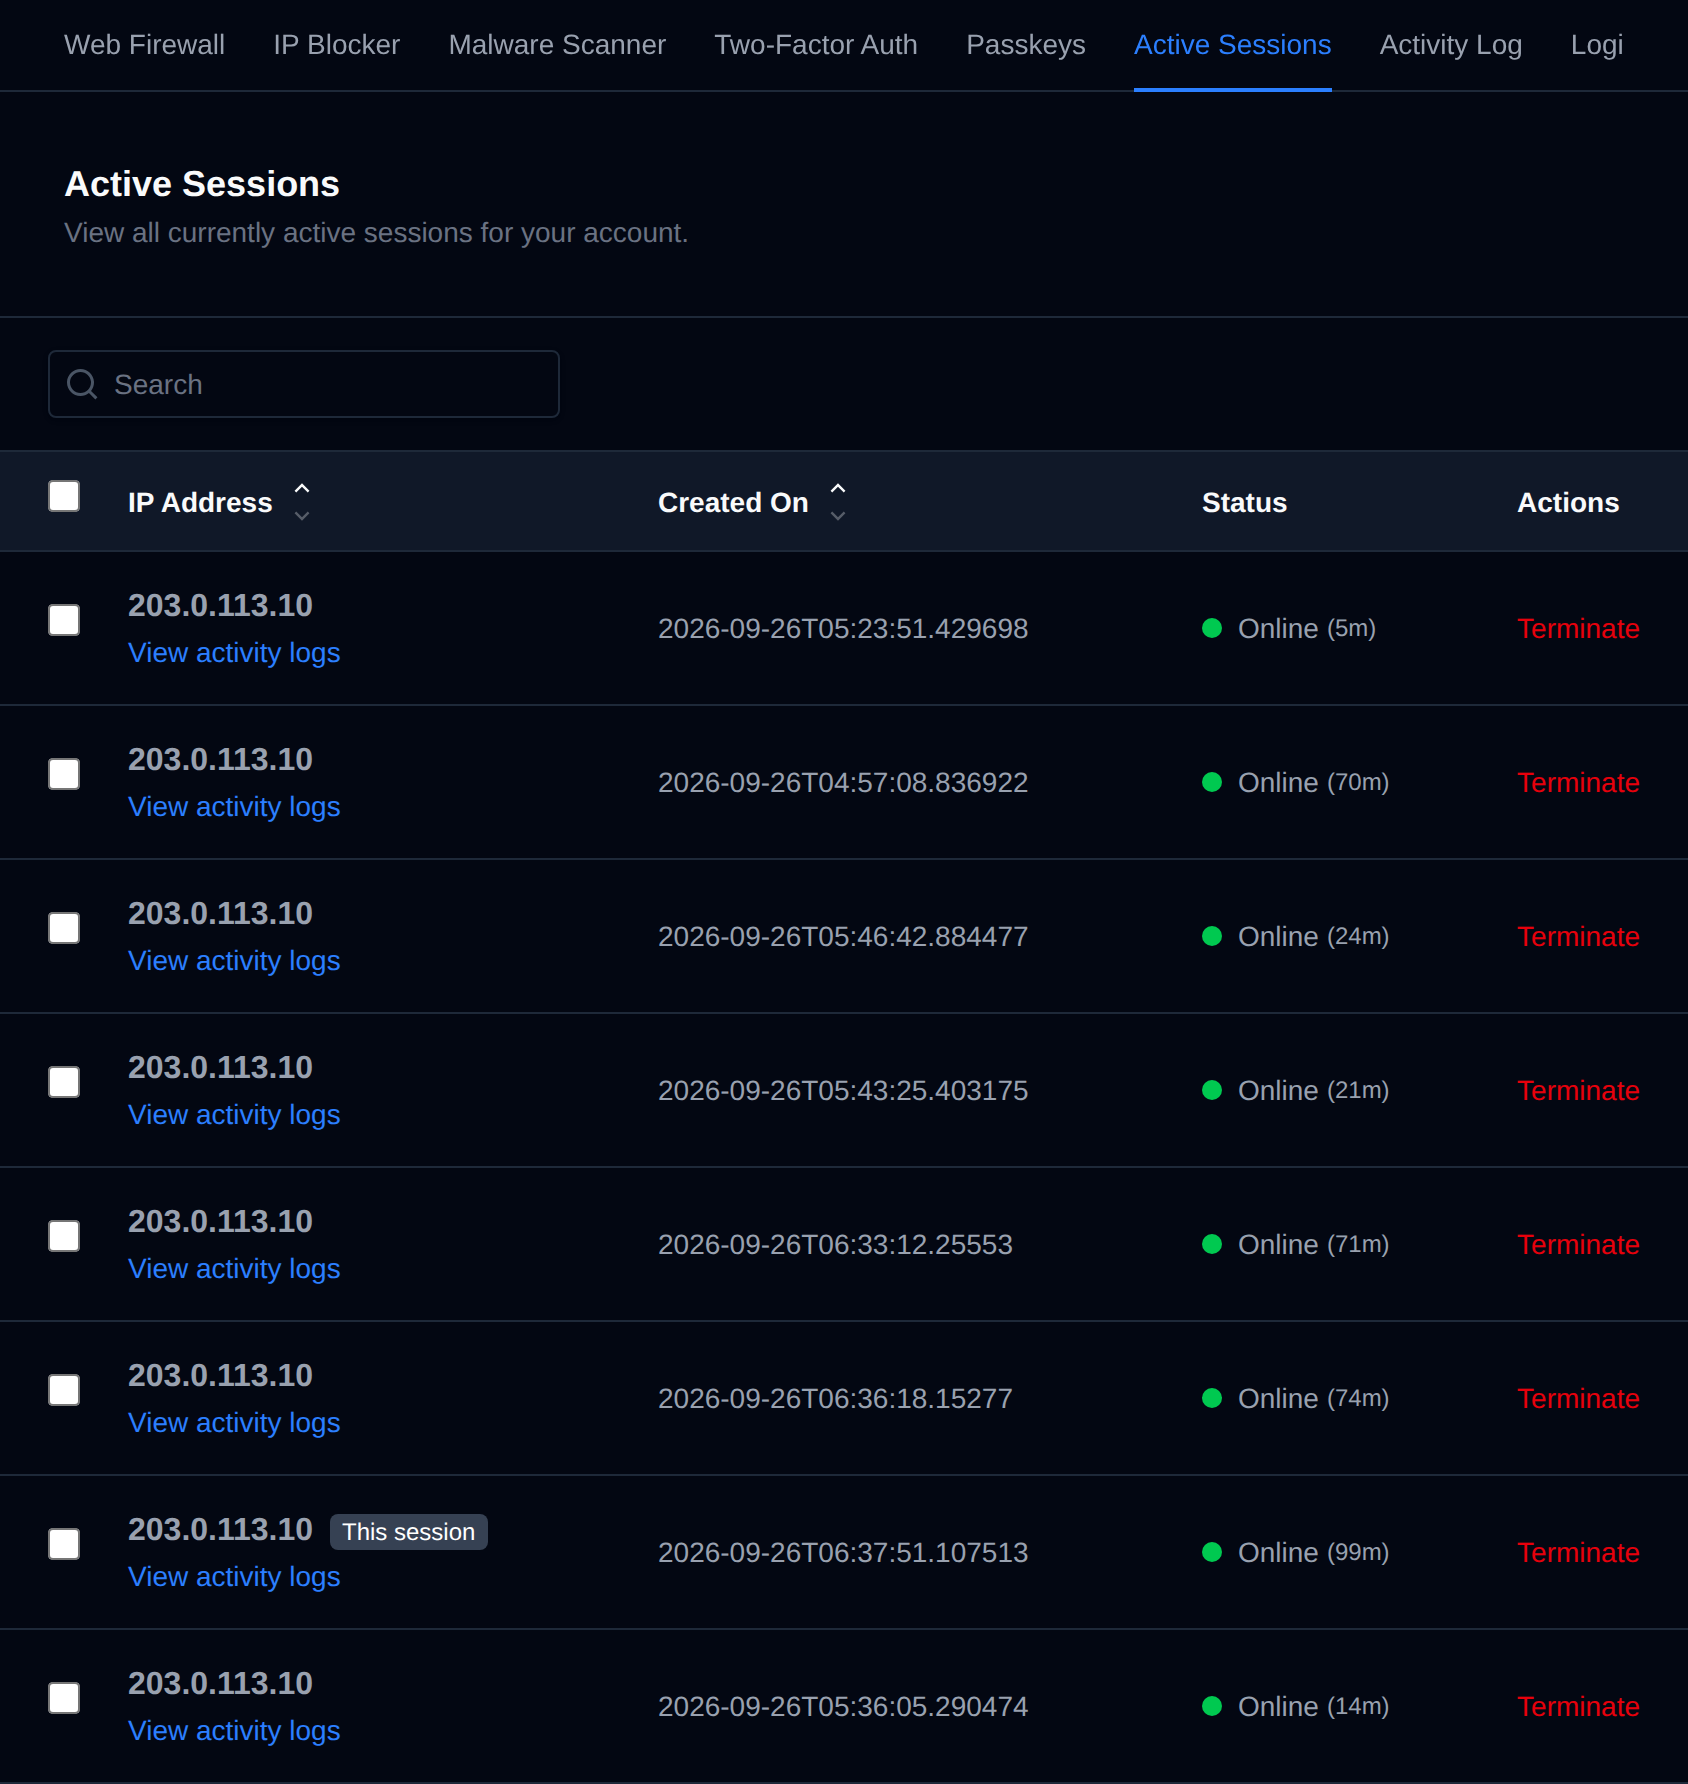Check the session created at 05:36:05.290474
Viewport: 1688px width, 1784px height.
(64, 1698)
